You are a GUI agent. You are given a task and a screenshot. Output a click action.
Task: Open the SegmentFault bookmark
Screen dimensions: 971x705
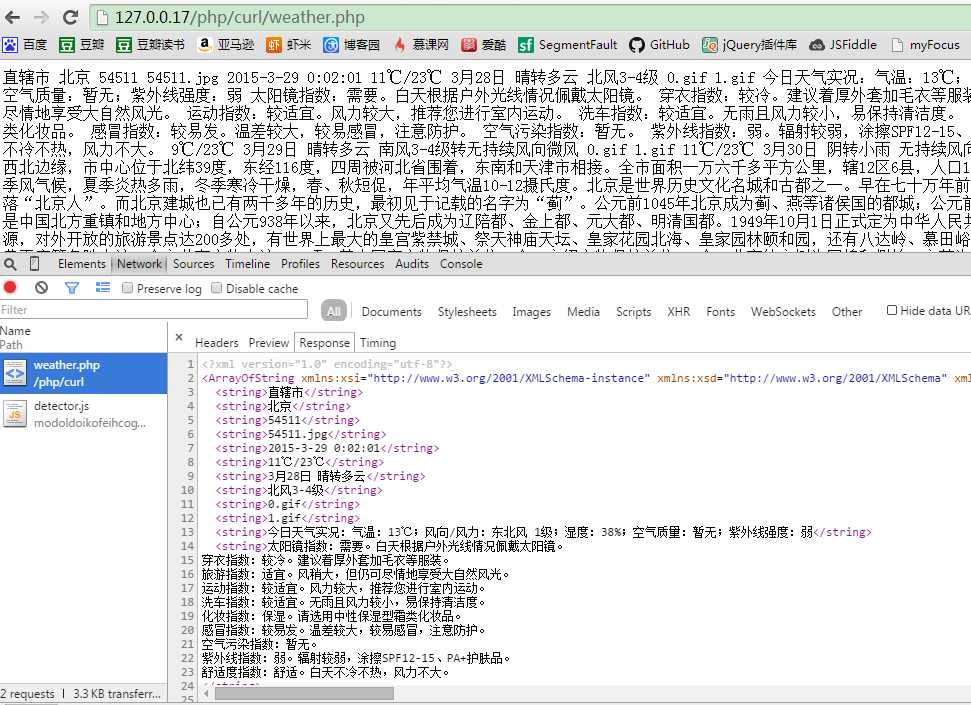click(568, 45)
